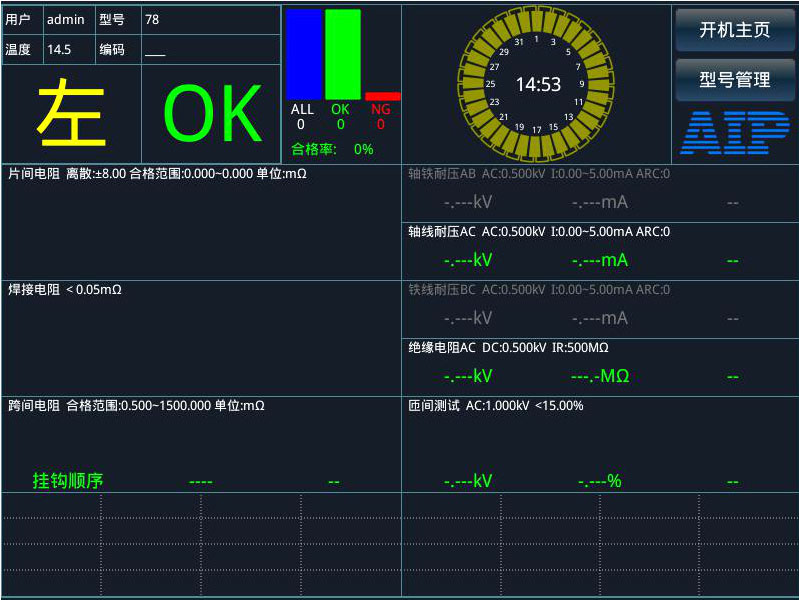
Task: Open the 开机主页 home page
Action: [735, 30]
